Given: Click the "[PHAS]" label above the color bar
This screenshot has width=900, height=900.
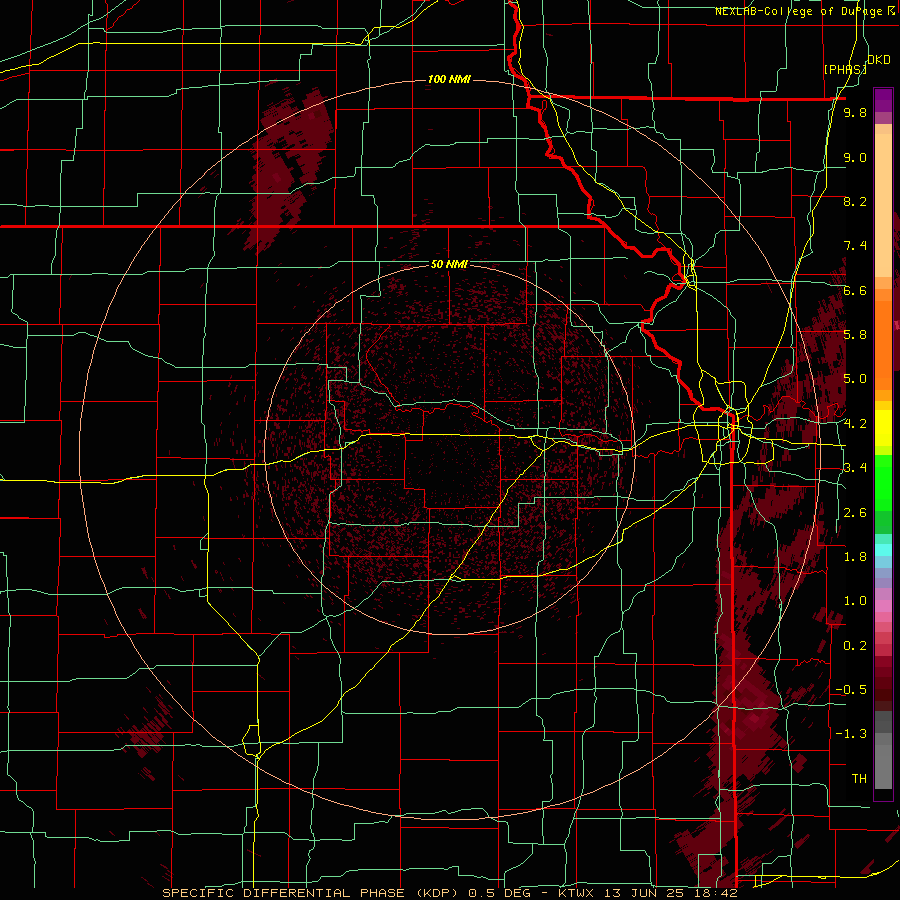Looking at the screenshot, I should click(x=845, y=69).
